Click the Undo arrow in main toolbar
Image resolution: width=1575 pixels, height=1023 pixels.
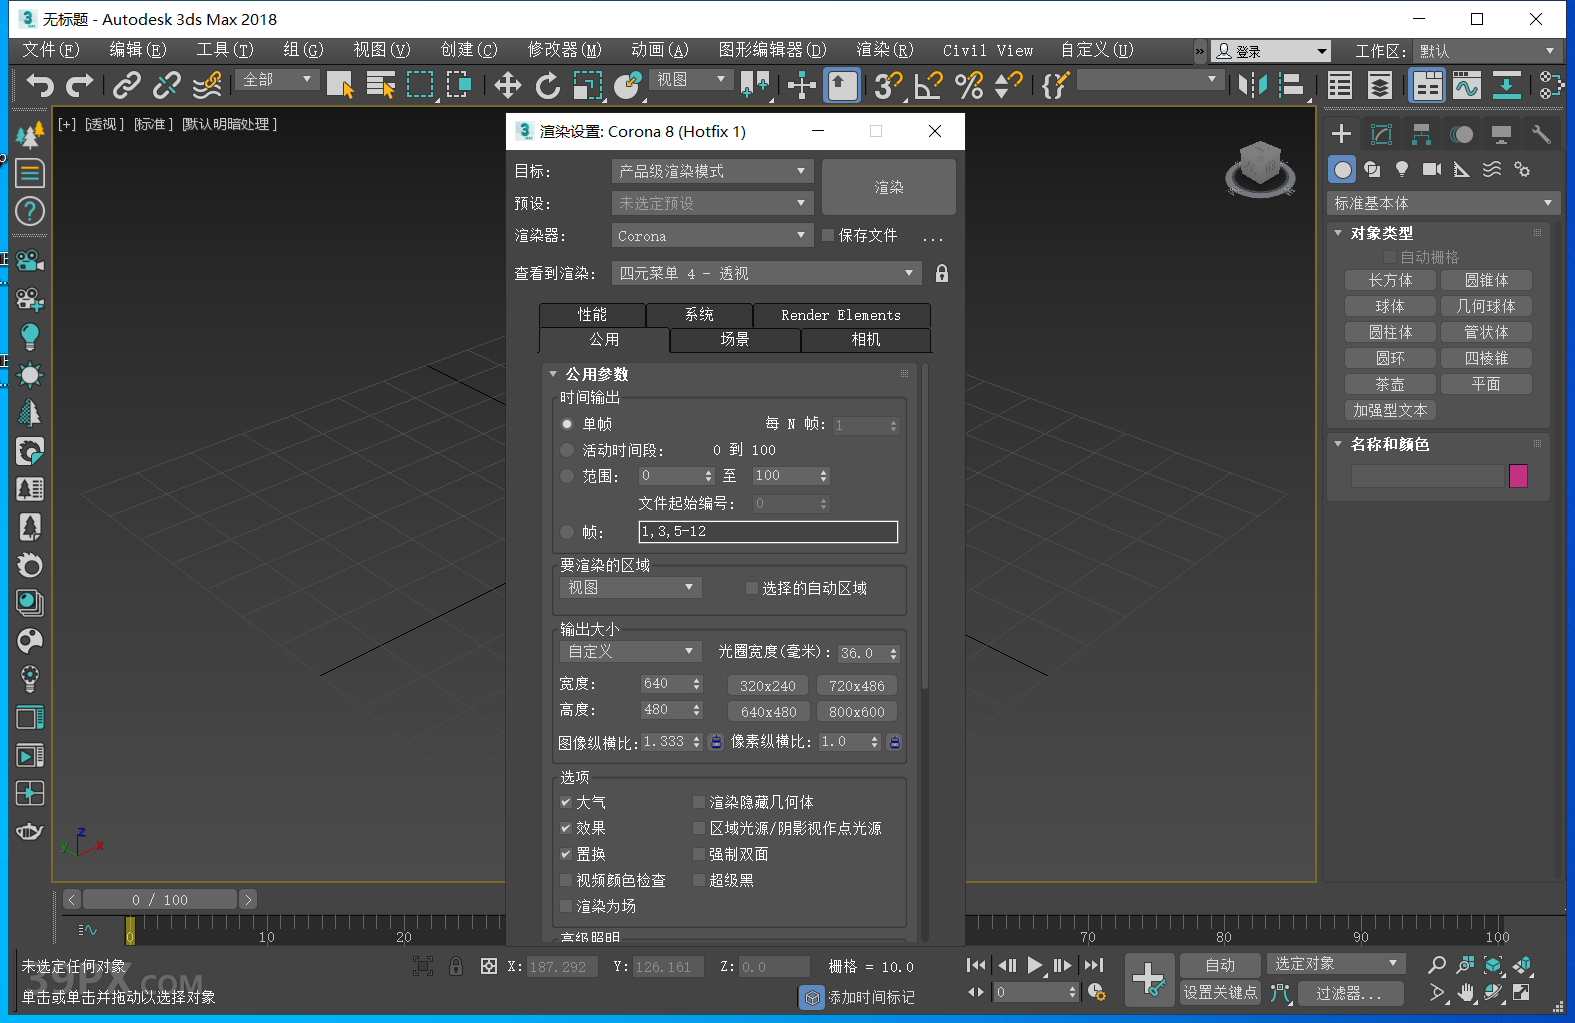[40, 86]
